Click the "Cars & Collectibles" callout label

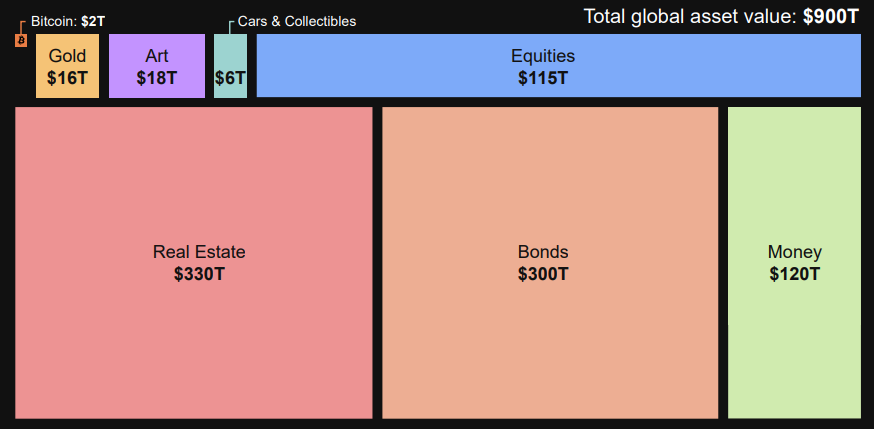pos(297,21)
